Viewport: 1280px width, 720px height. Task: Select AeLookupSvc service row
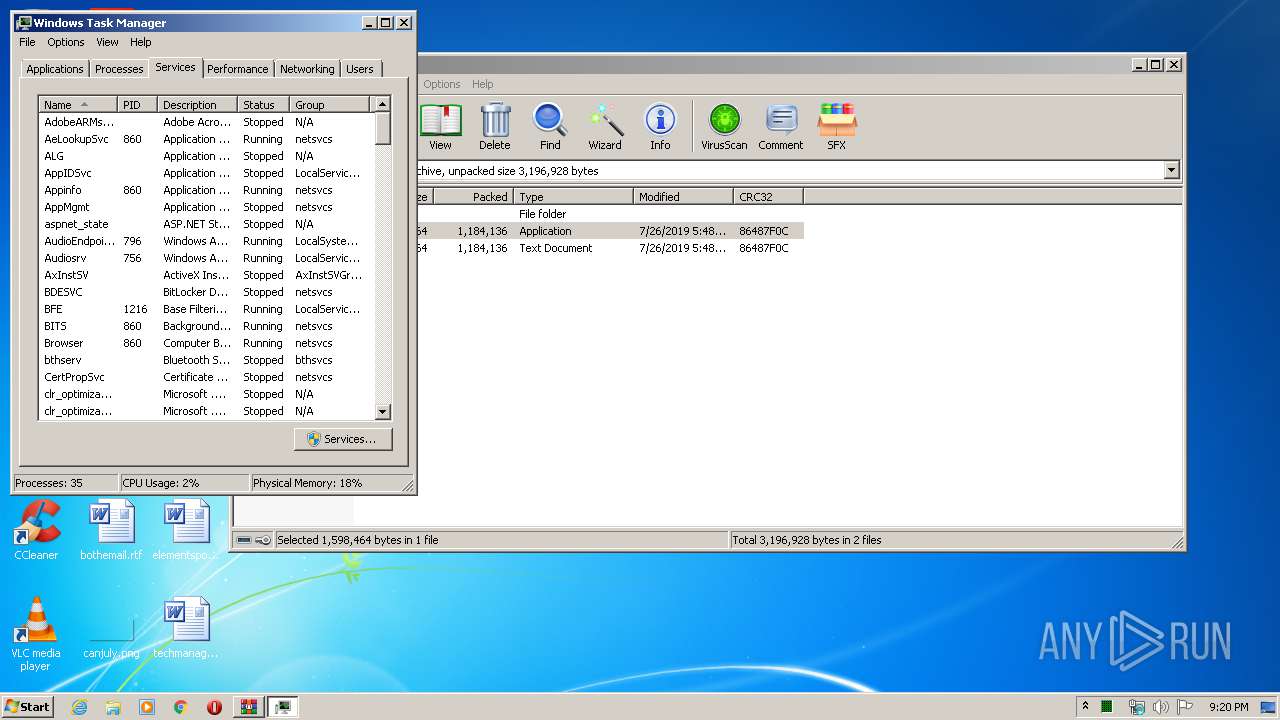(206, 139)
